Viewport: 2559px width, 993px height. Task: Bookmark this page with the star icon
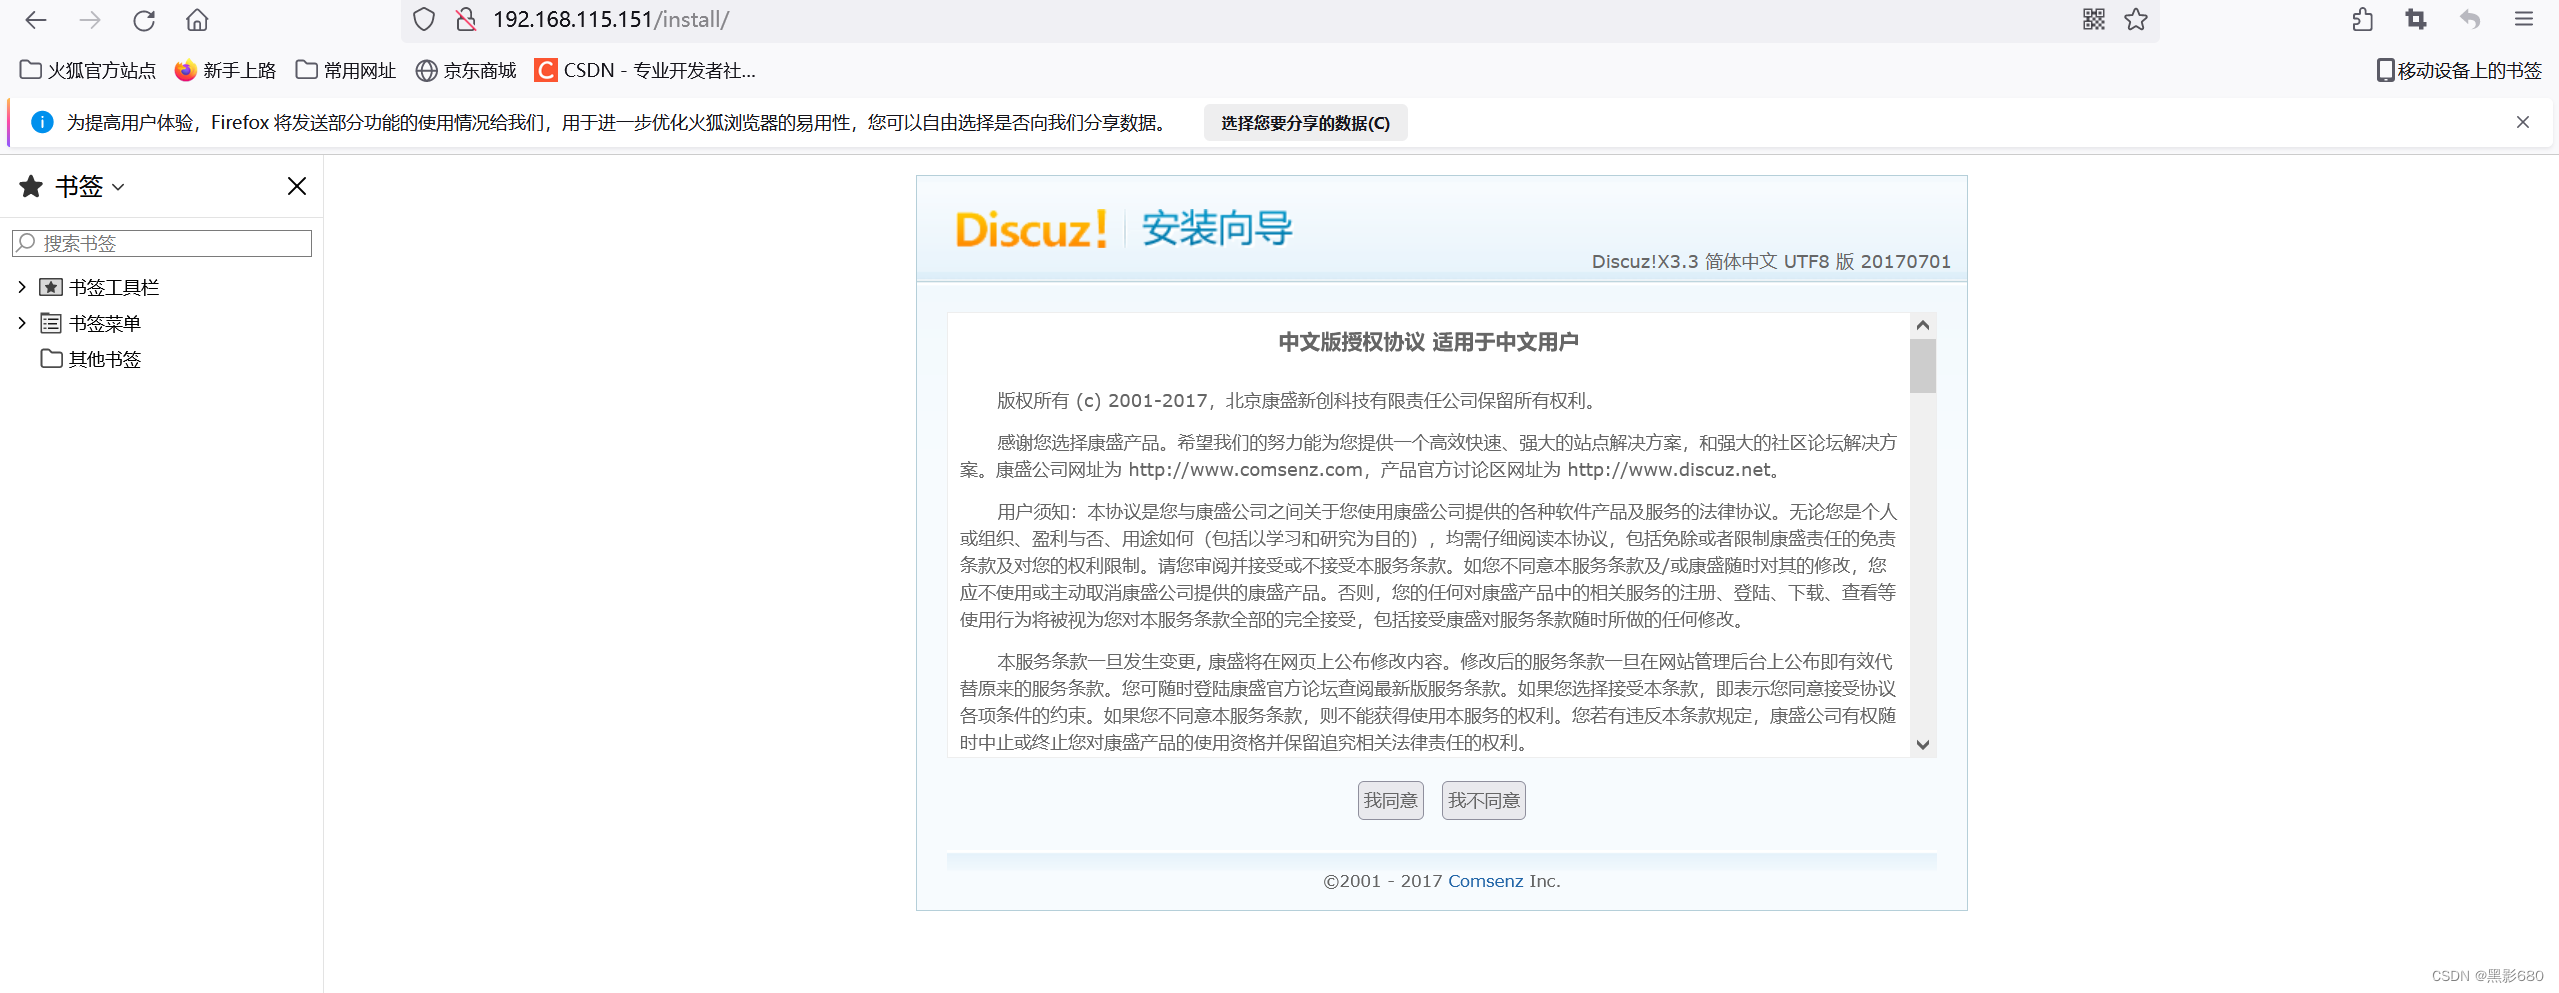pyautogui.click(x=2136, y=19)
